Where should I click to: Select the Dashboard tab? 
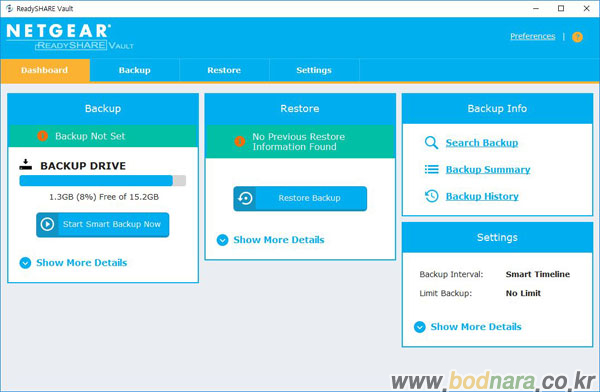45,70
